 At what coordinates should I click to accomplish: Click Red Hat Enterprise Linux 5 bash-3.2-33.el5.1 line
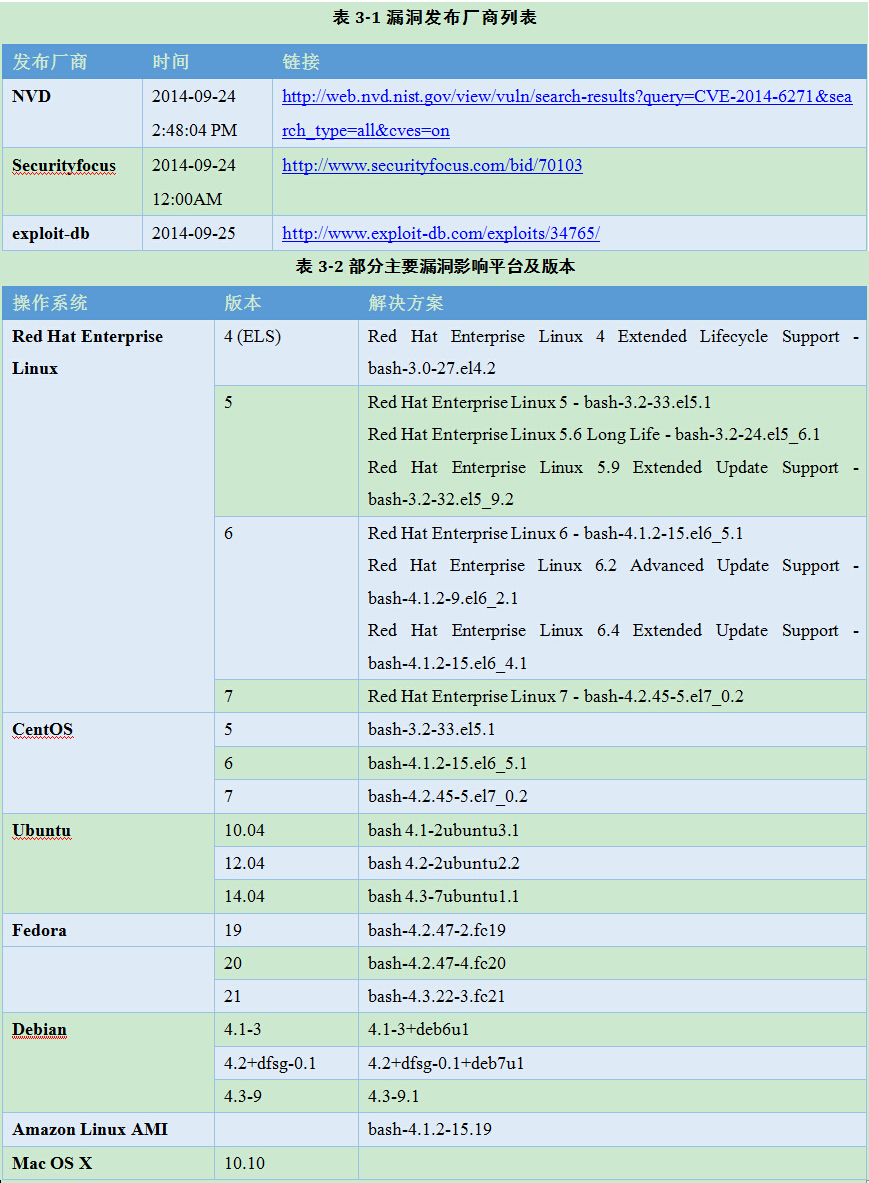(539, 402)
